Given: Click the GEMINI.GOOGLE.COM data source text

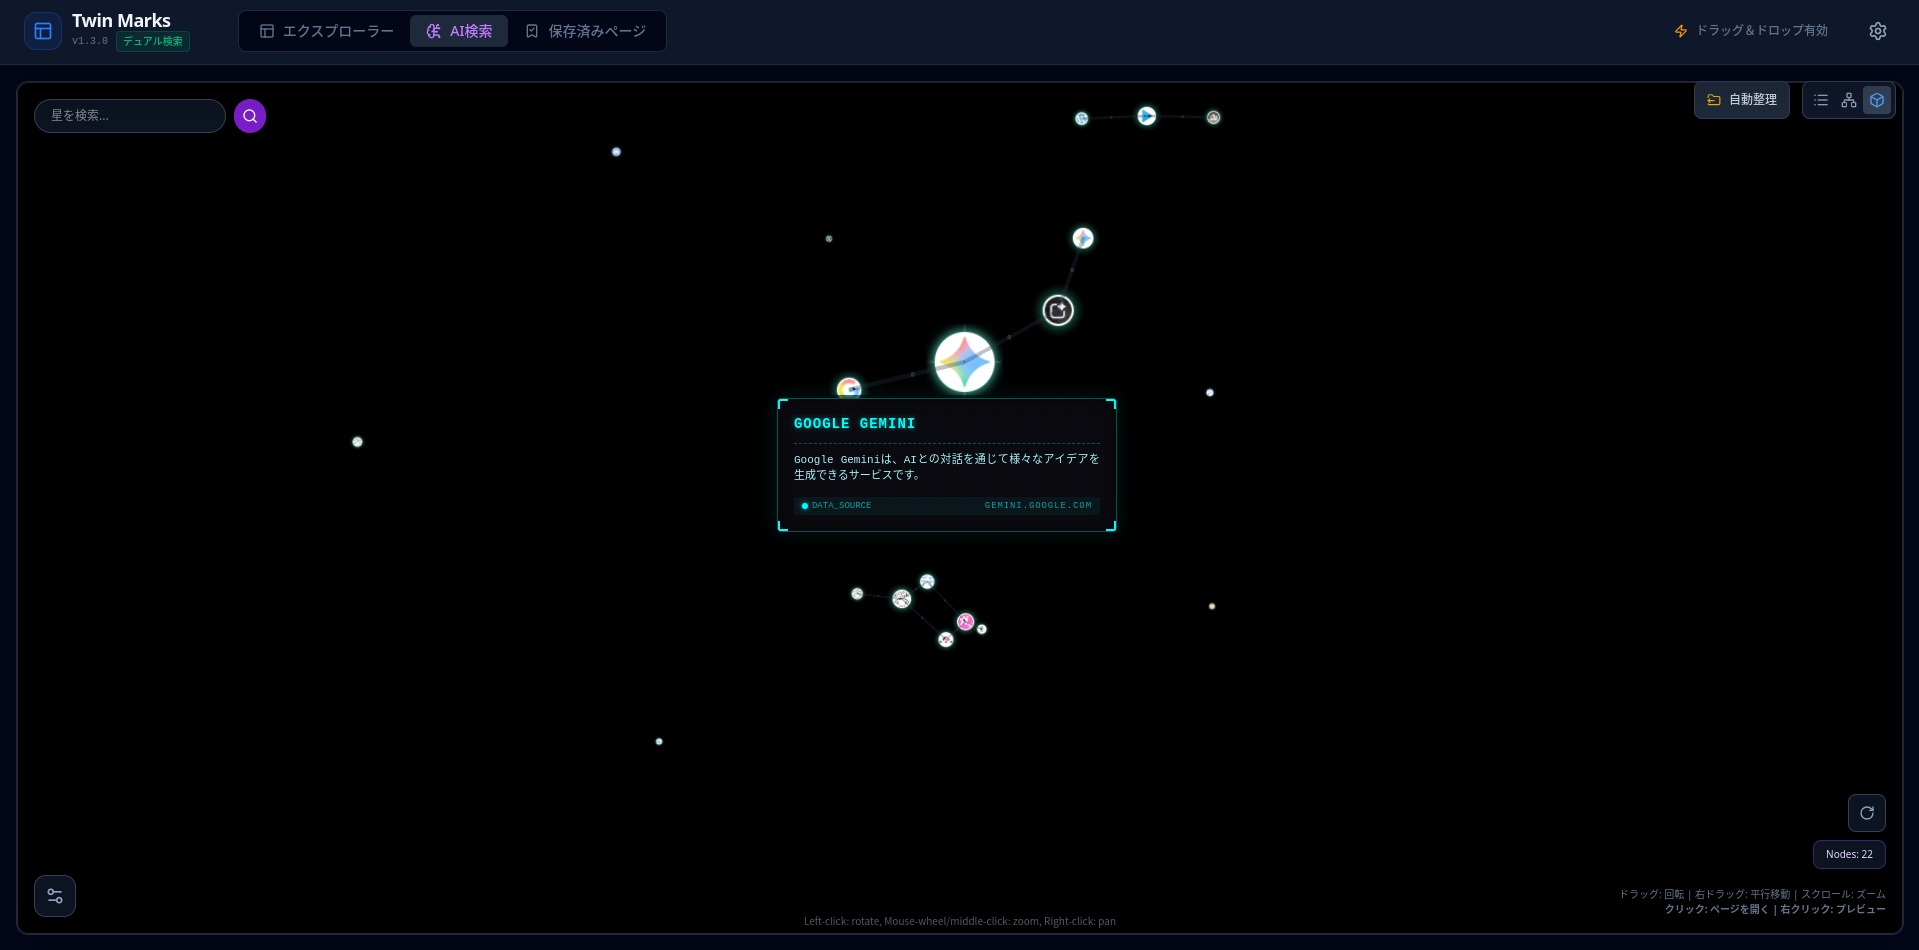Looking at the screenshot, I should 1038,506.
